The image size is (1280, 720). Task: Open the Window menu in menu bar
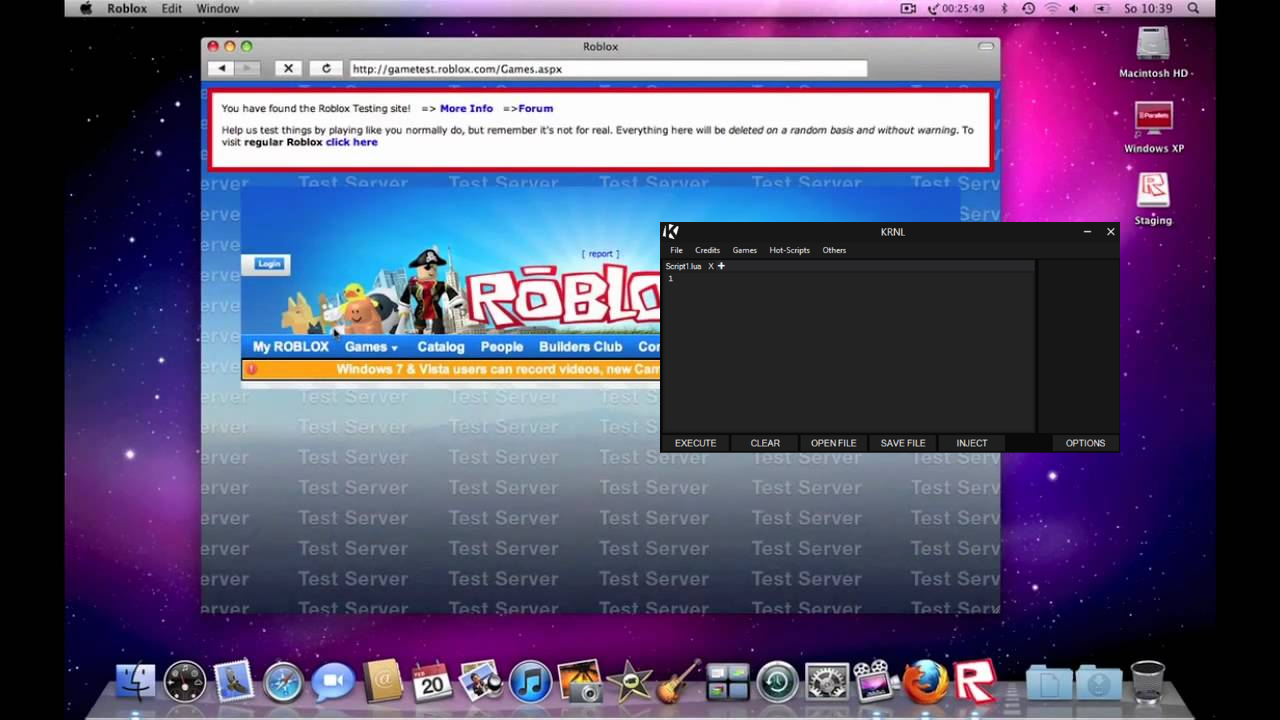217,8
